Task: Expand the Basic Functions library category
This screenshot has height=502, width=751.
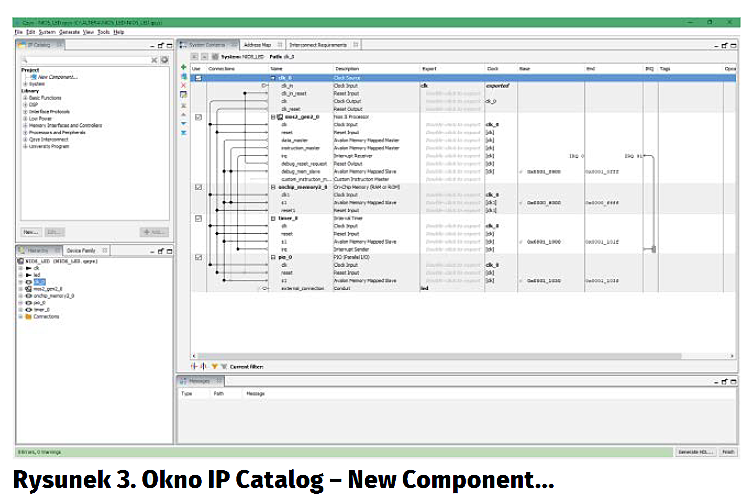Action: (x=24, y=98)
